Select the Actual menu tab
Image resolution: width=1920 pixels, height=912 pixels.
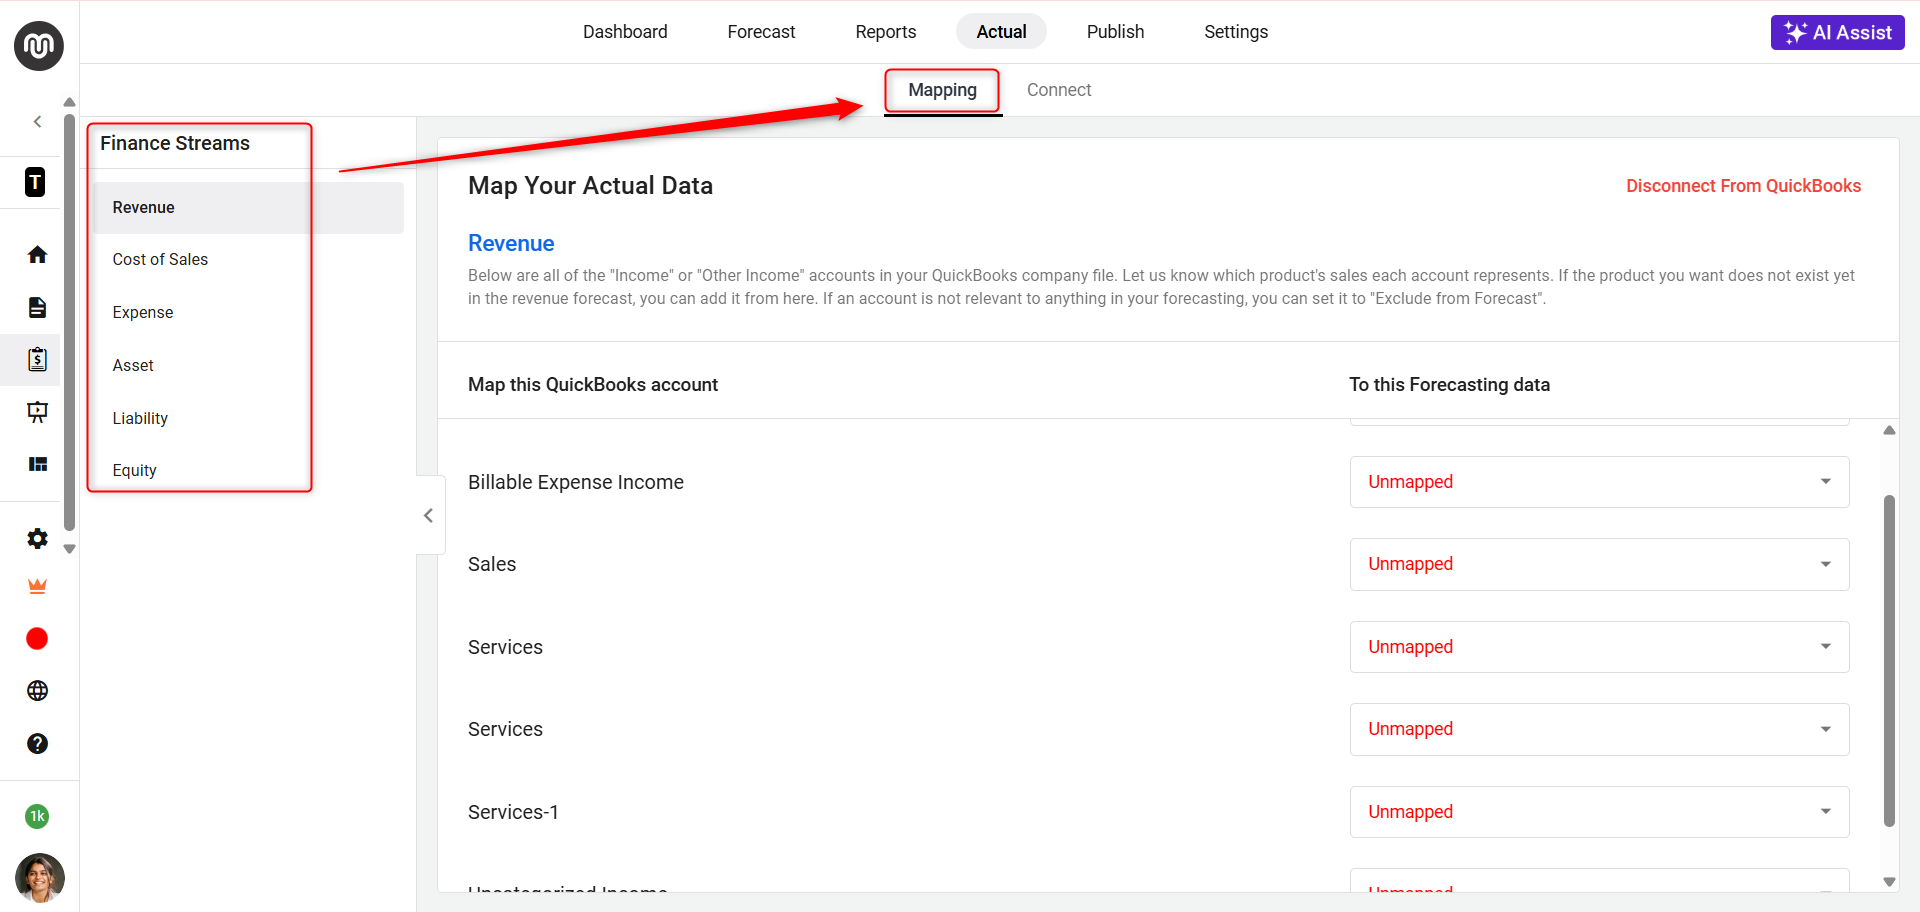(1001, 32)
